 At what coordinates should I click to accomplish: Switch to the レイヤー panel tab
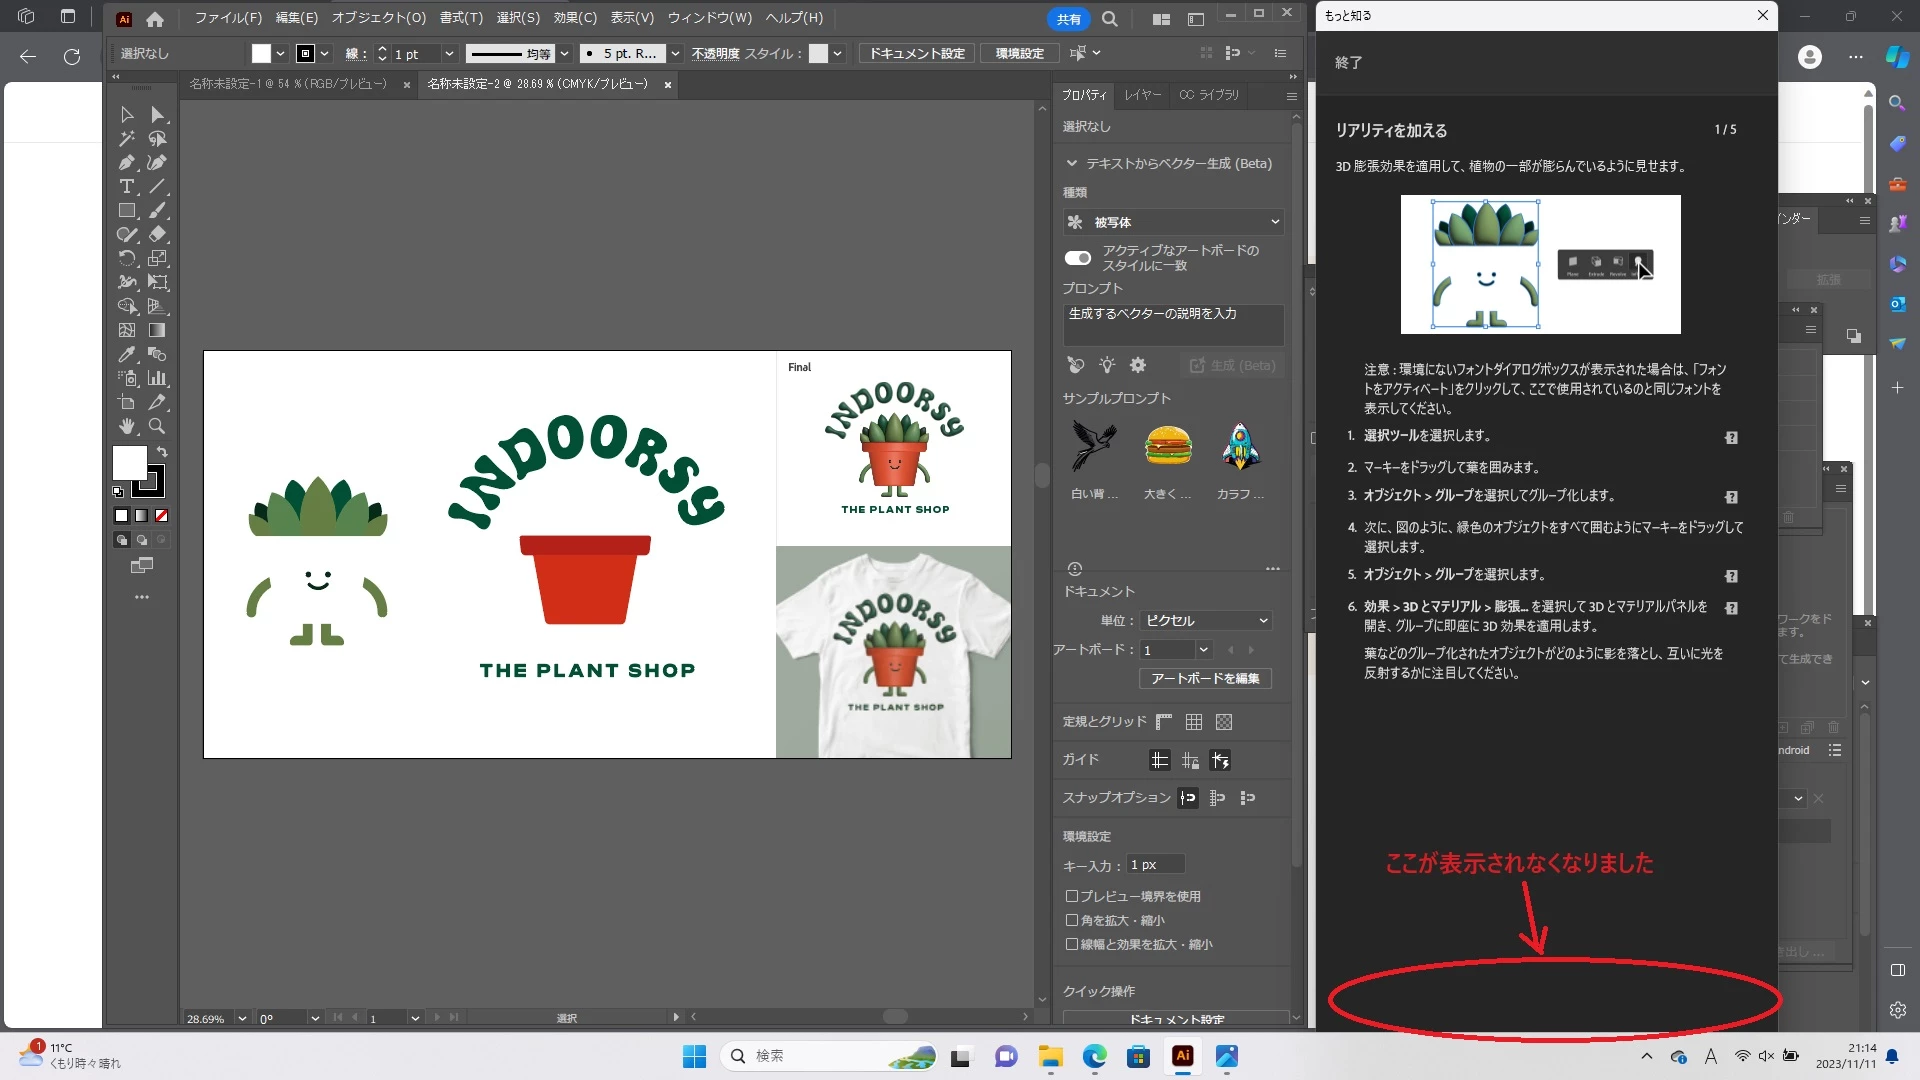pyautogui.click(x=1142, y=95)
